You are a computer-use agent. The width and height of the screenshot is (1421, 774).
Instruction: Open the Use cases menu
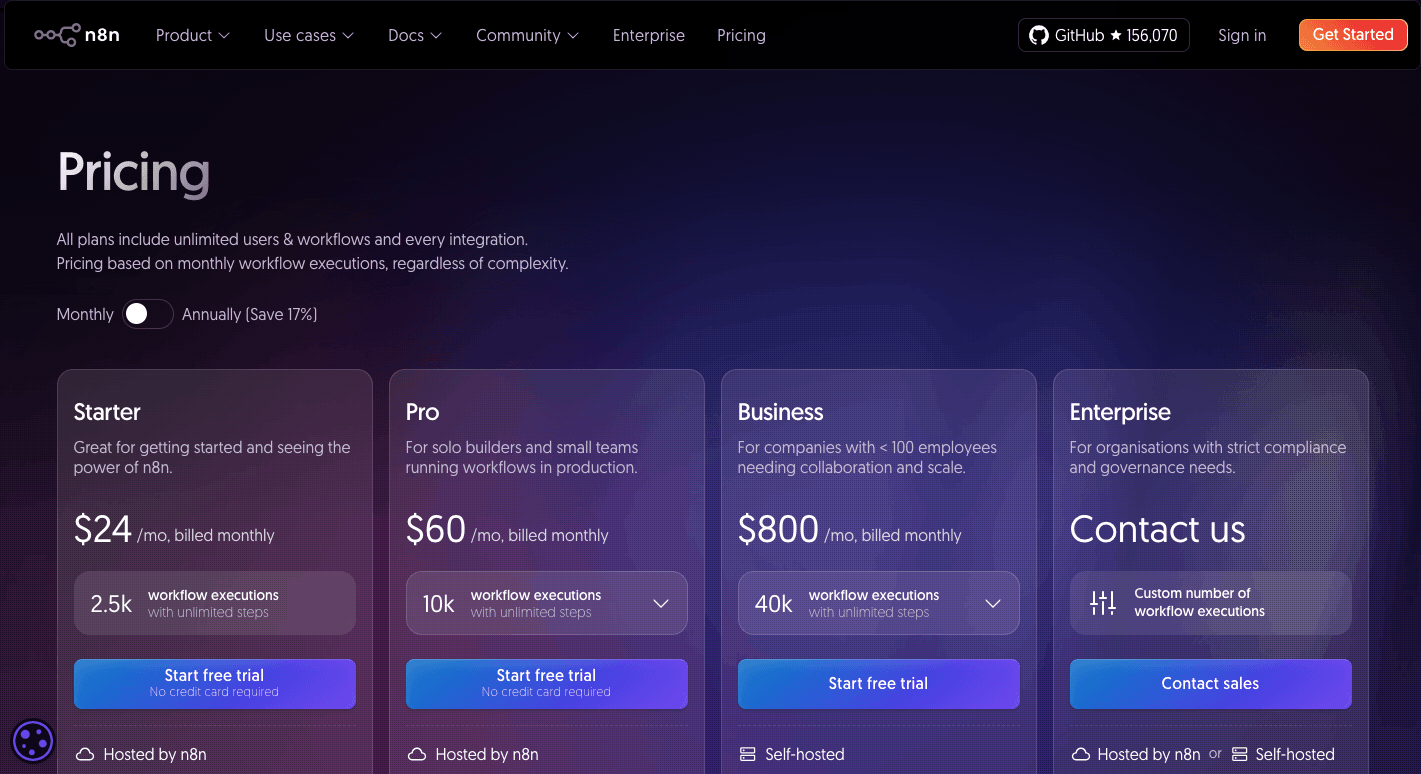[308, 35]
